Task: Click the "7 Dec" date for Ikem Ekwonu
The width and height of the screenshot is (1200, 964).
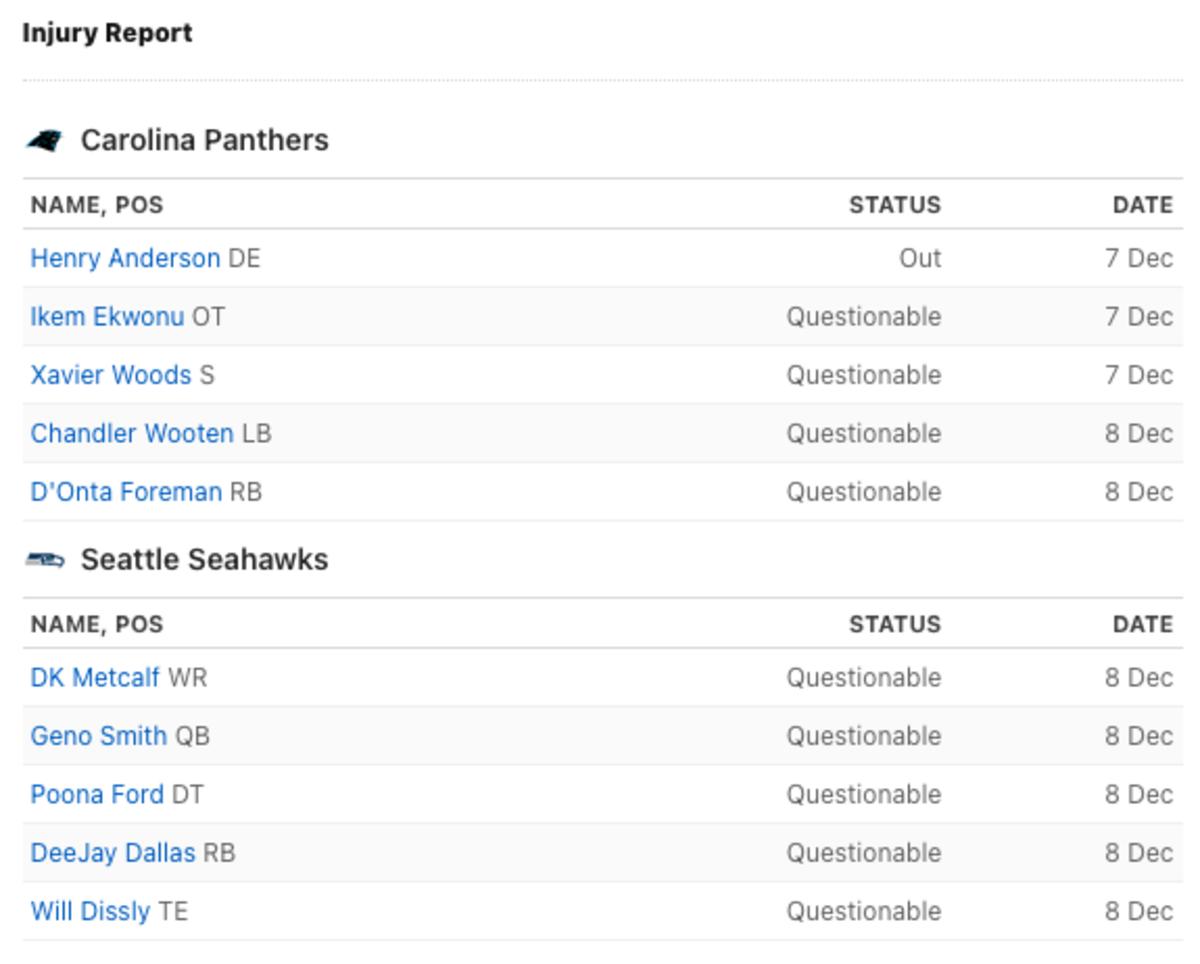Action: pyautogui.click(x=1138, y=317)
